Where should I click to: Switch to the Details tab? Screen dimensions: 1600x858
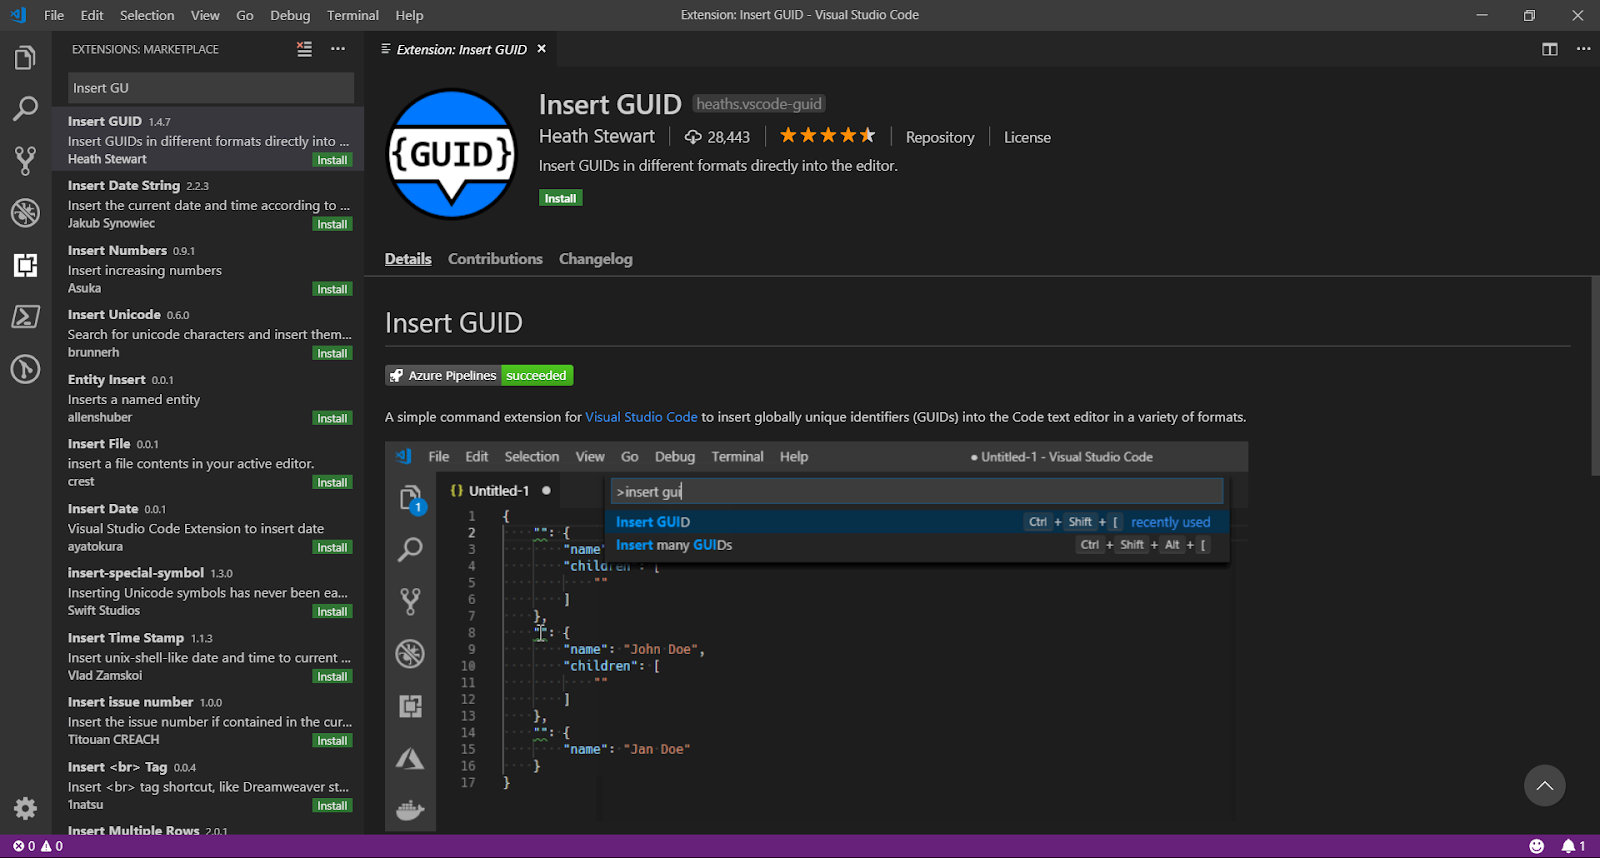(x=408, y=259)
